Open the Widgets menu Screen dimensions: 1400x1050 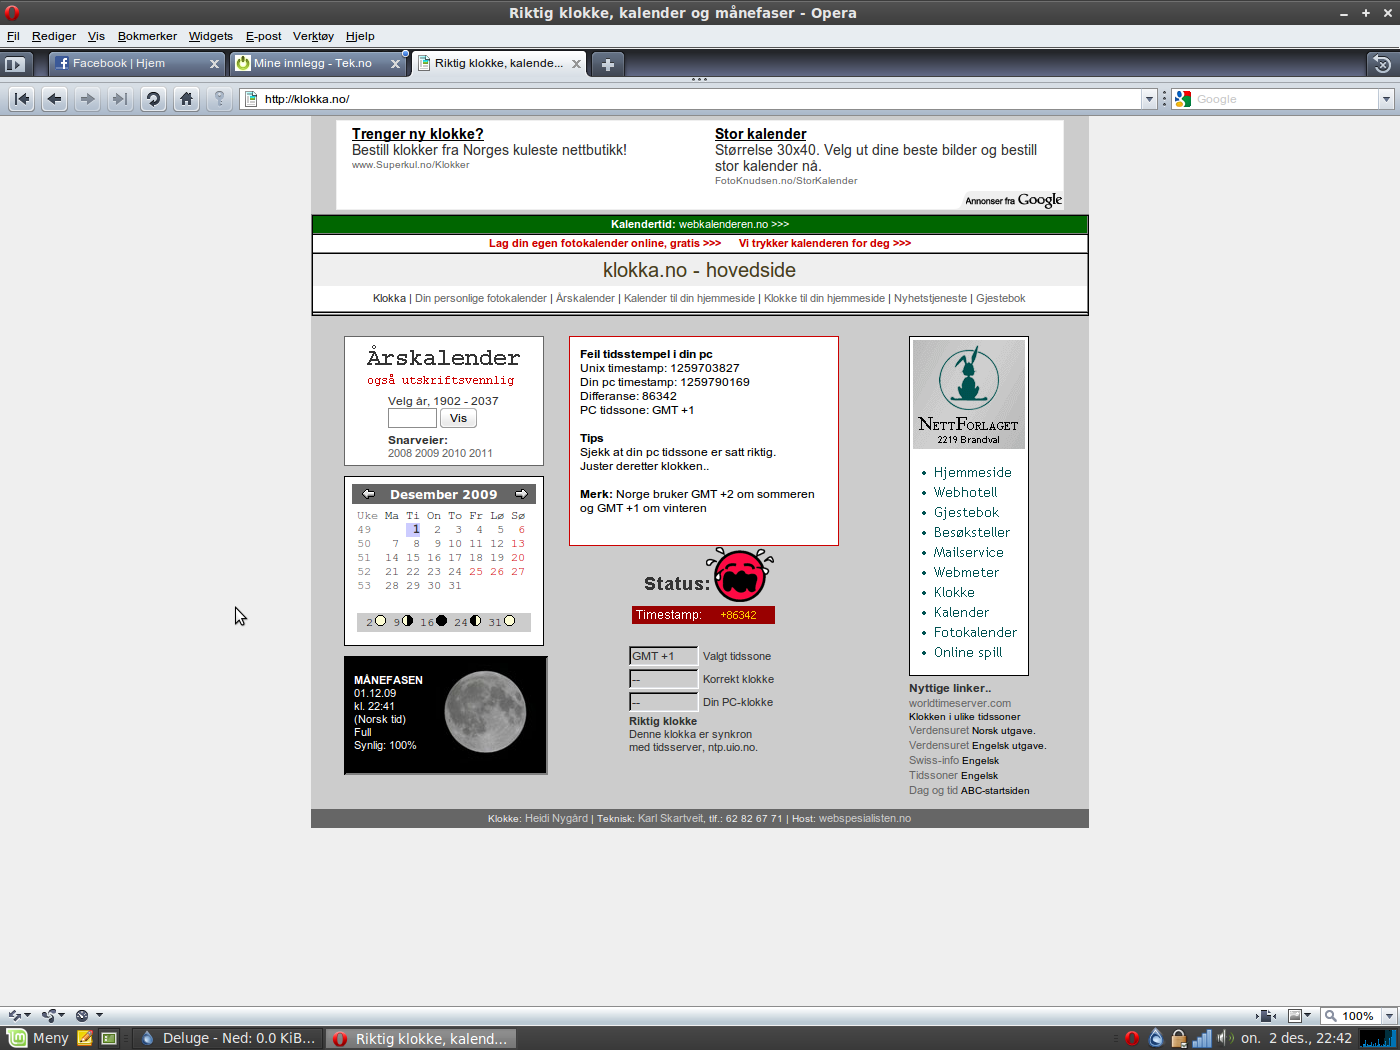pyautogui.click(x=211, y=36)
